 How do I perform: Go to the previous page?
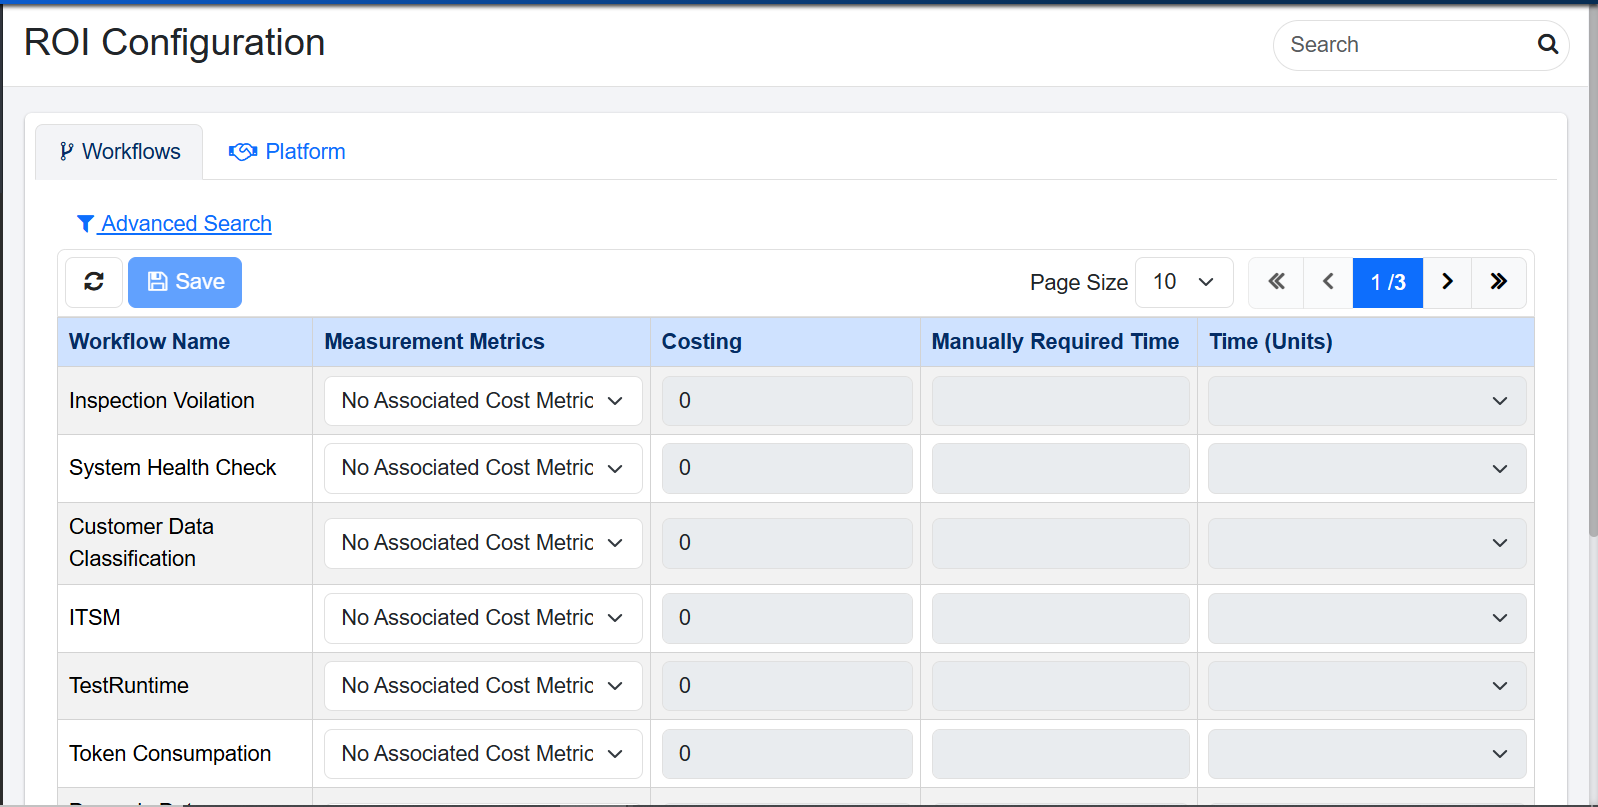click(x=1328, y=282)
